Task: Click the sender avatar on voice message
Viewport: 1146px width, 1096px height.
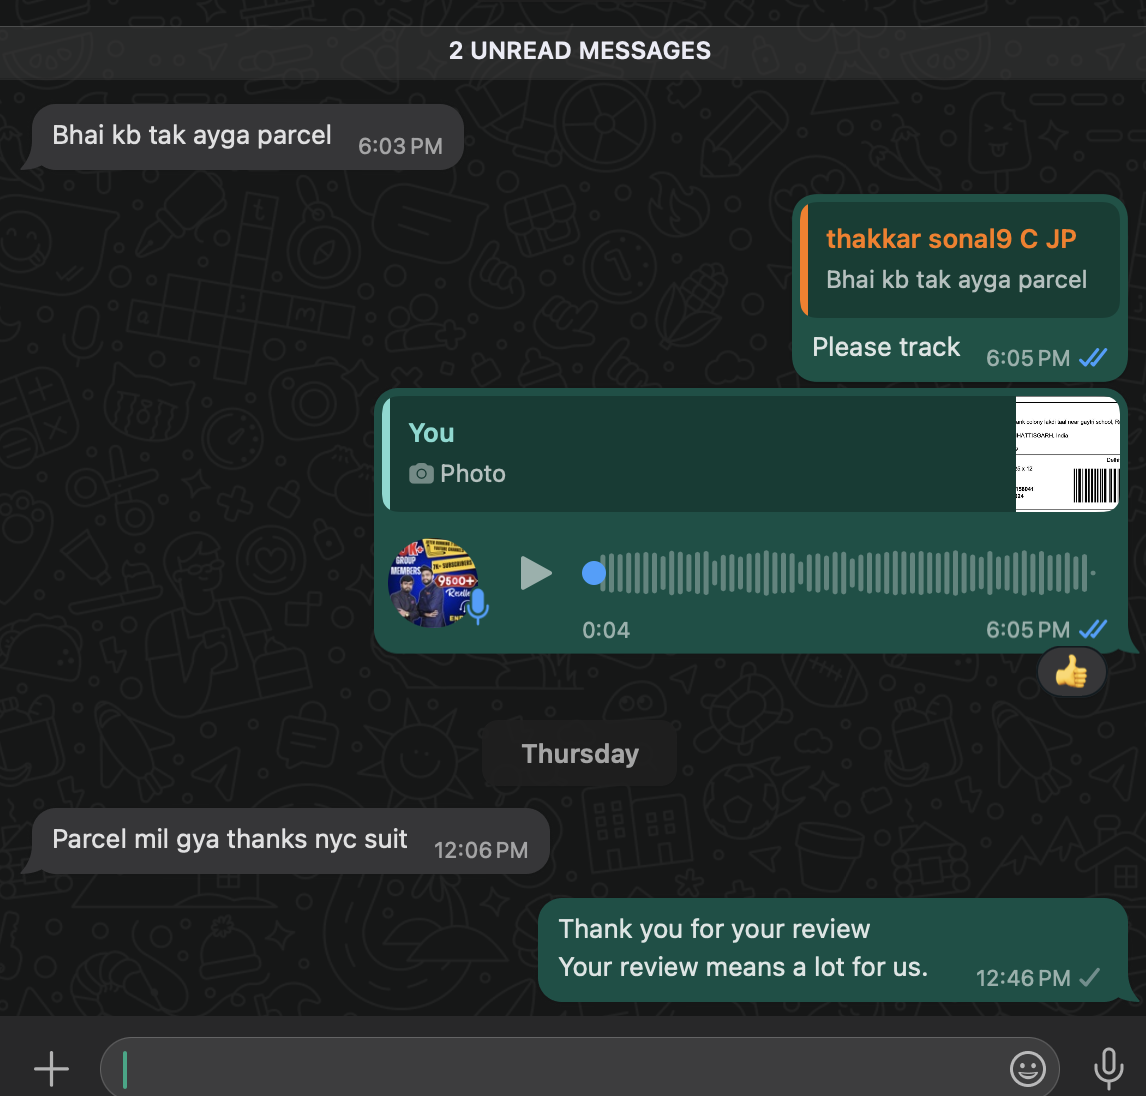Action: coord(432,582)
